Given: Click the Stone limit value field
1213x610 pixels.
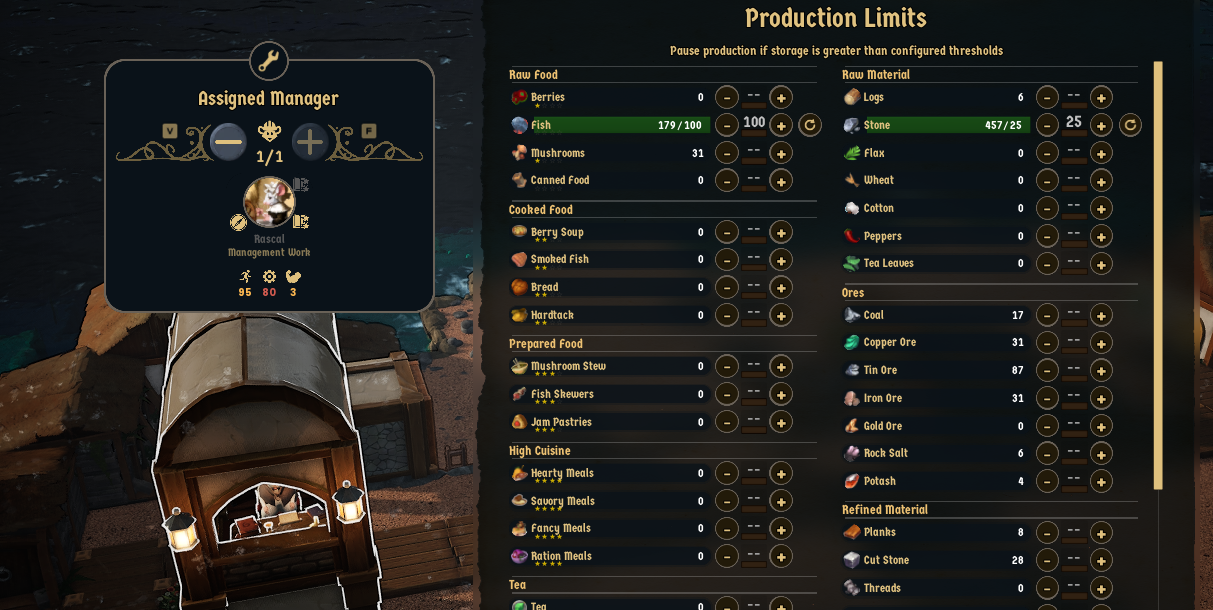Looking at the screenshot, I should 1074,123.
